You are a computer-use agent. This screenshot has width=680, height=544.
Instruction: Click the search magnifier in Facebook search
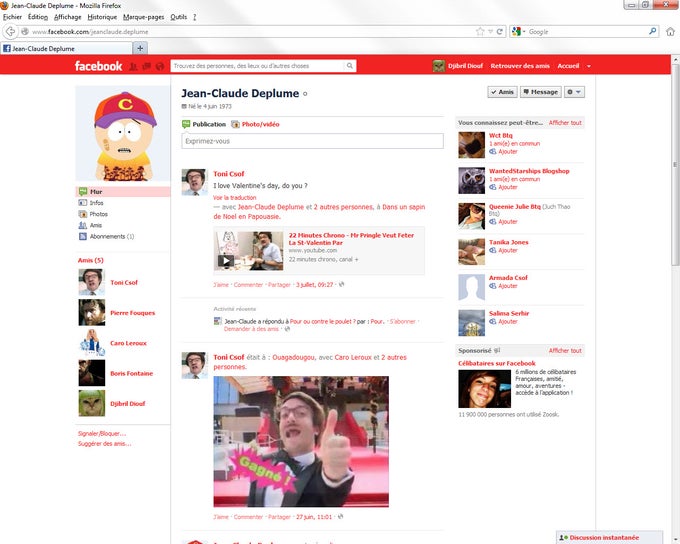click(x=350, y=66)
